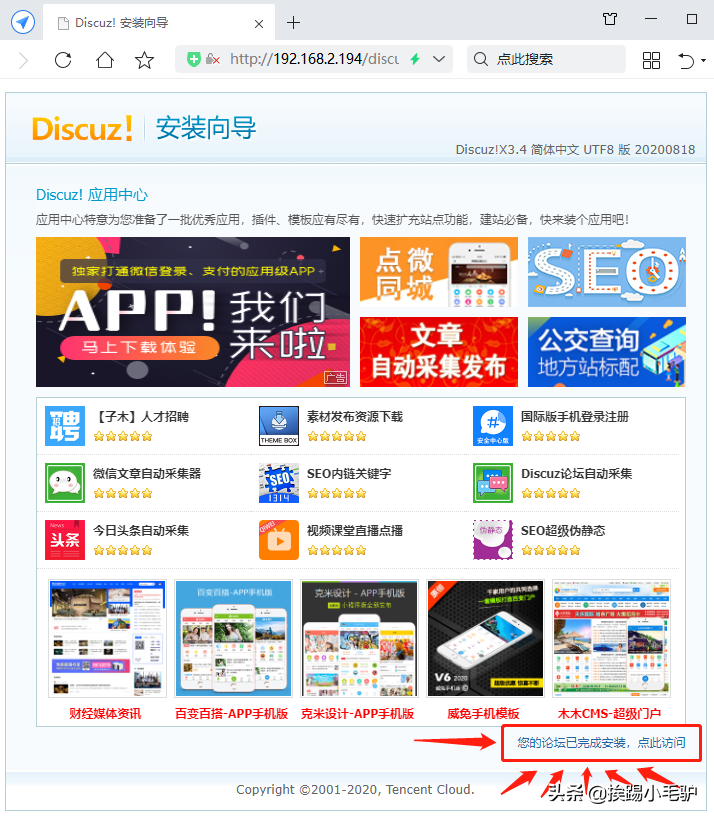Image resolution: width=714 pixels, height=819 pixels.
Task: Click the 点此搜索 search box
Action: [x=546, y=59]
